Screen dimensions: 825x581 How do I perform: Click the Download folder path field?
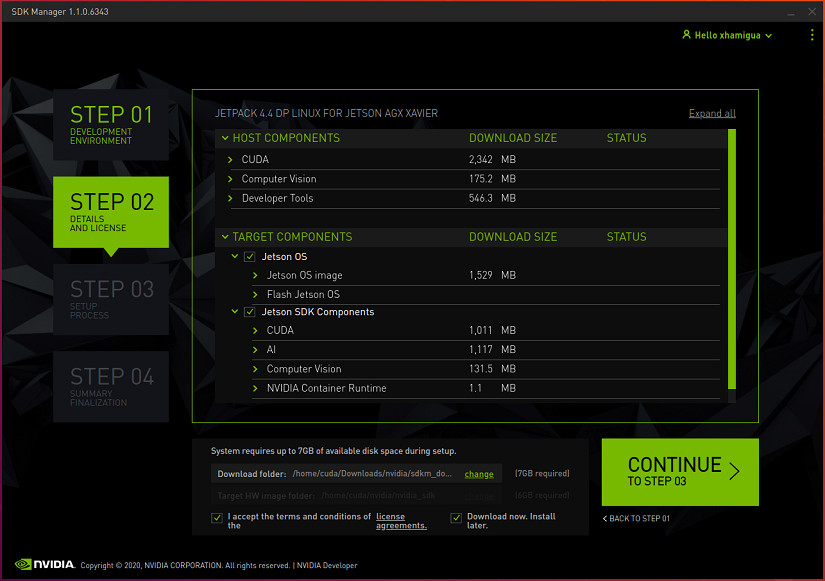tap(356, 474)
